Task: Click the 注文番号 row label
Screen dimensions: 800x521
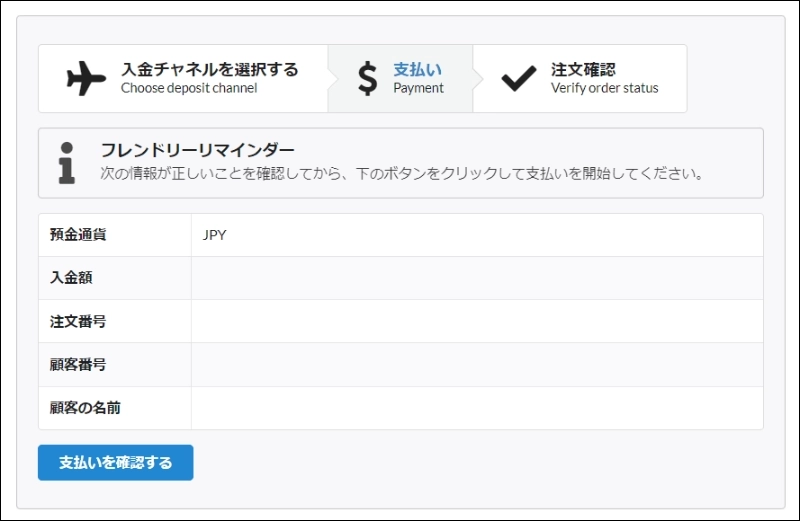Action: [78, 321]
